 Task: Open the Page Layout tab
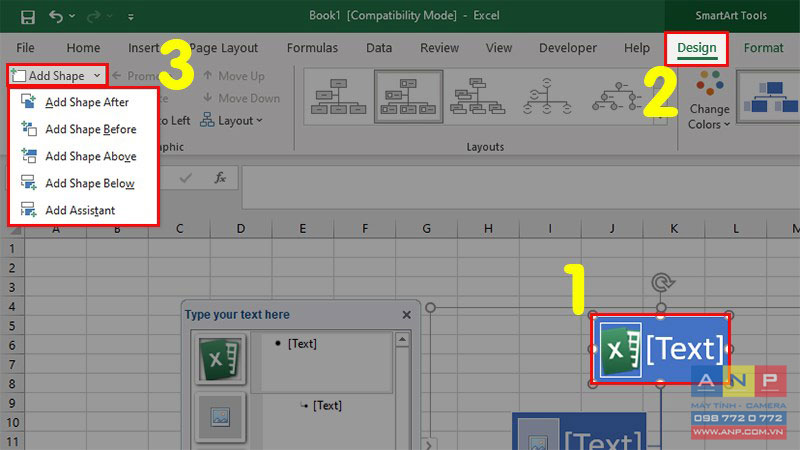click(223, 48)
